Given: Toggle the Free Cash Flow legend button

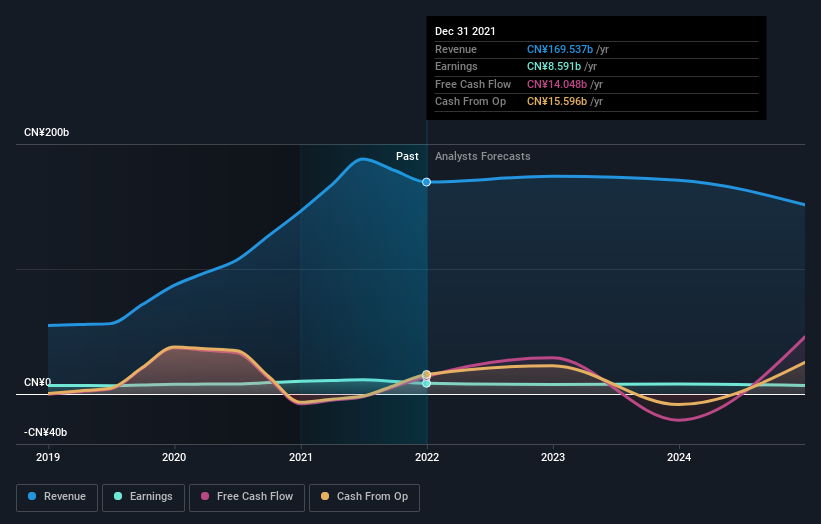Looking at the screenshot, I should point(247,497).
